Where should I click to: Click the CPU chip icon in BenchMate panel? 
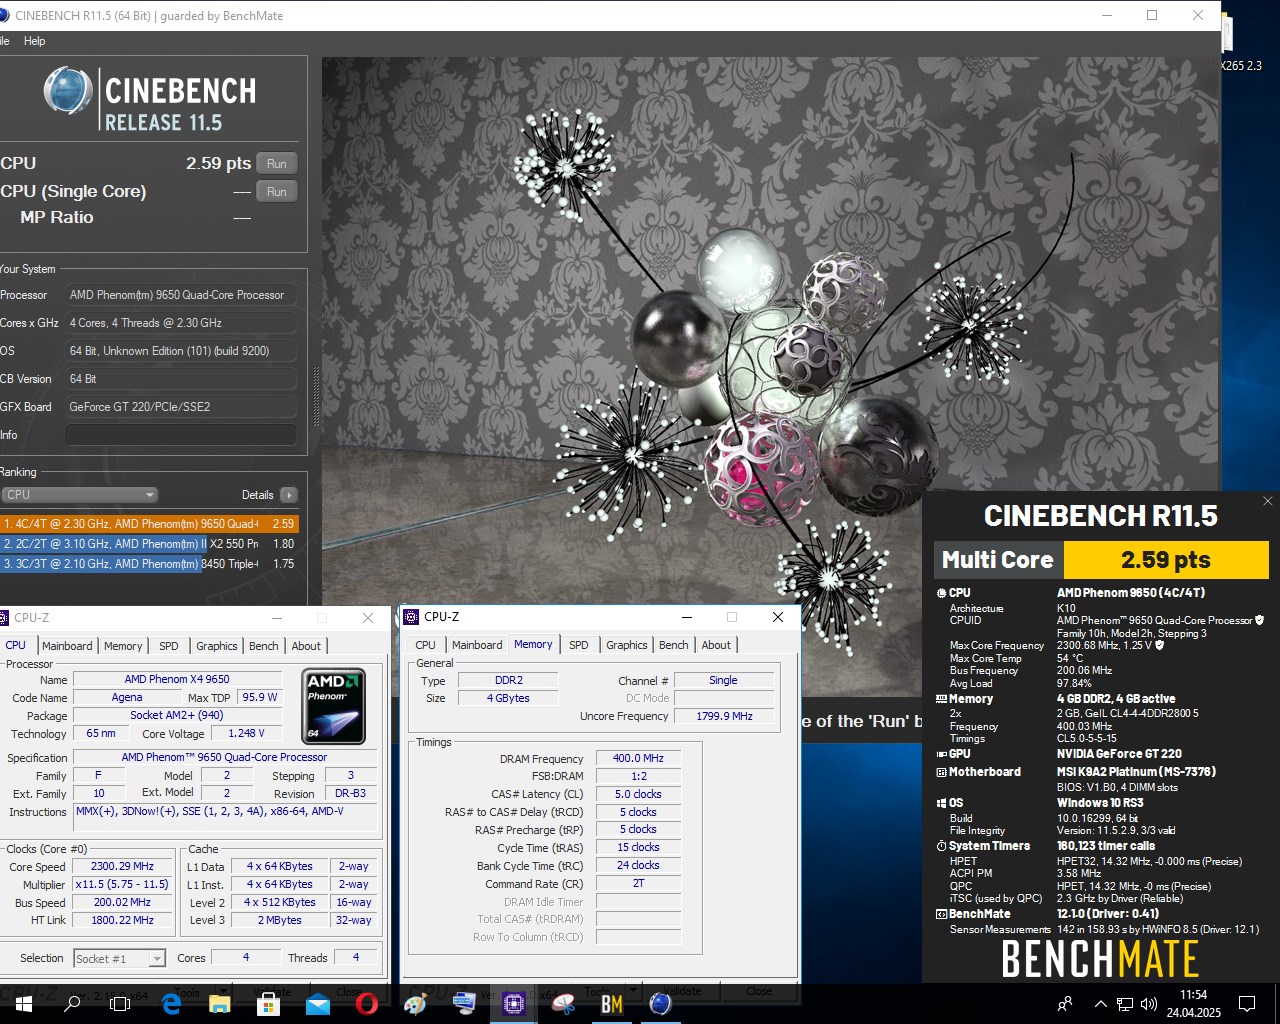tap(941, 593)
